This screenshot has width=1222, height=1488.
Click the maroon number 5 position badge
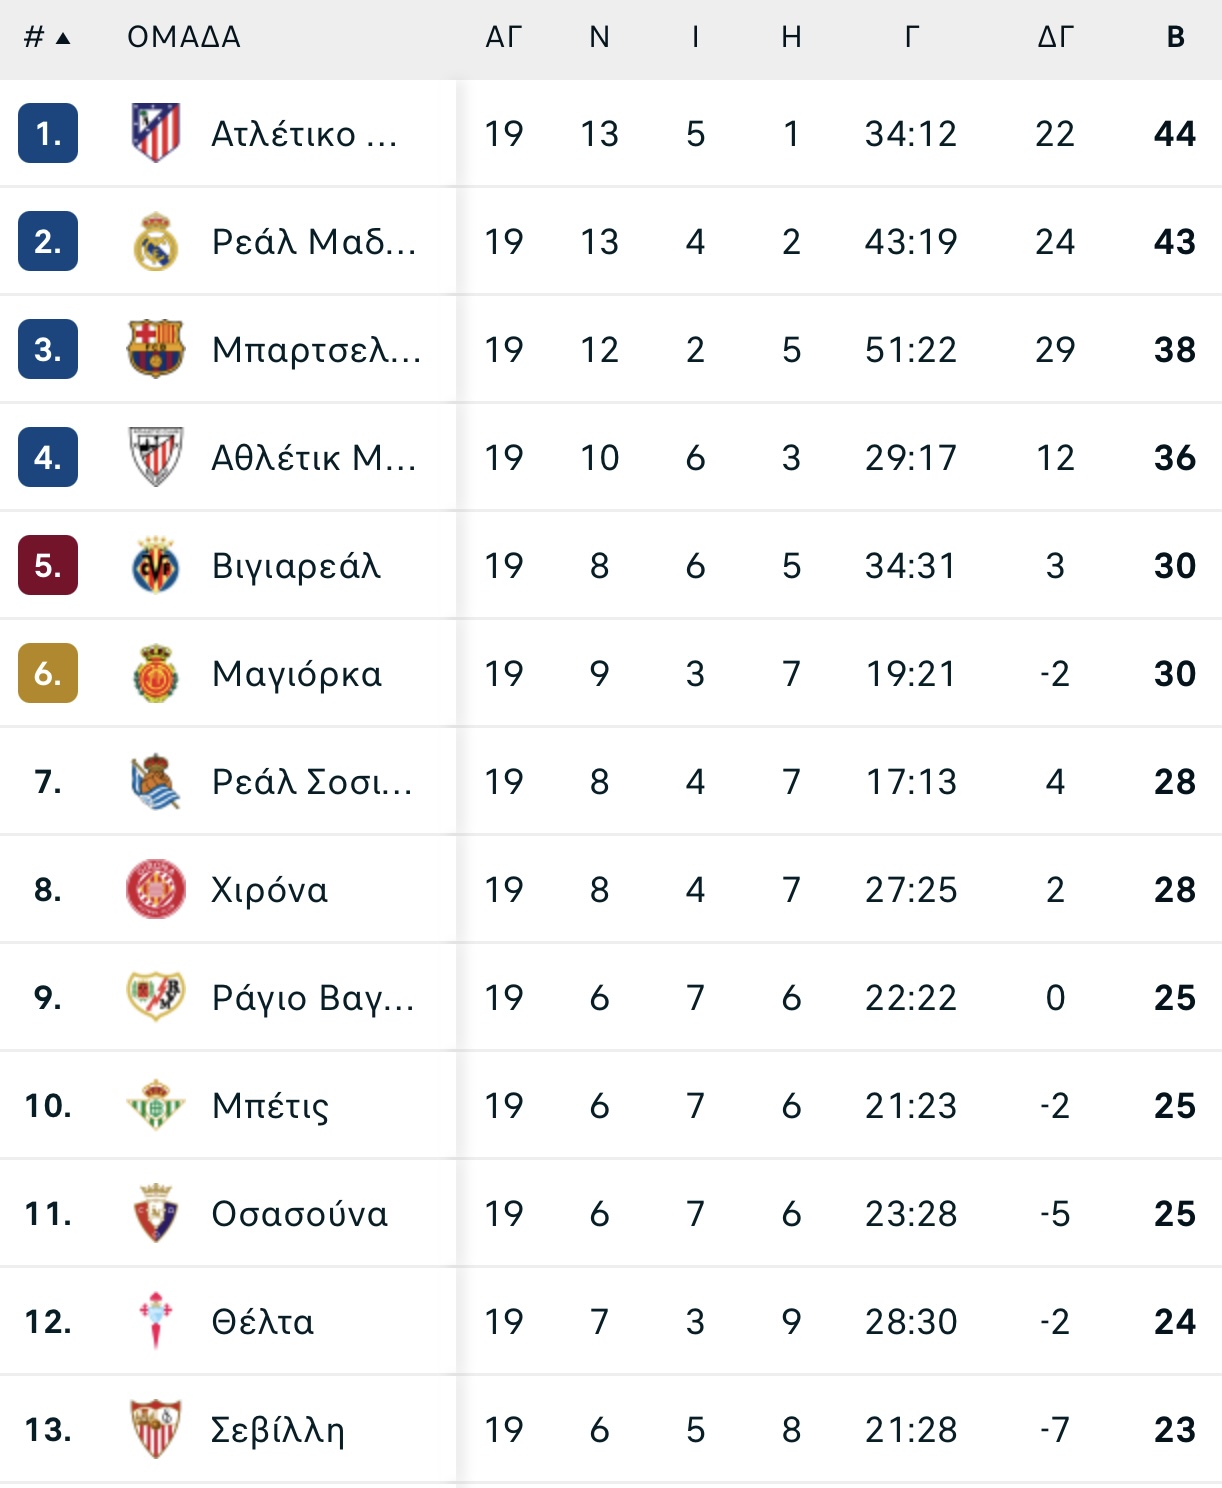[48, 565]
